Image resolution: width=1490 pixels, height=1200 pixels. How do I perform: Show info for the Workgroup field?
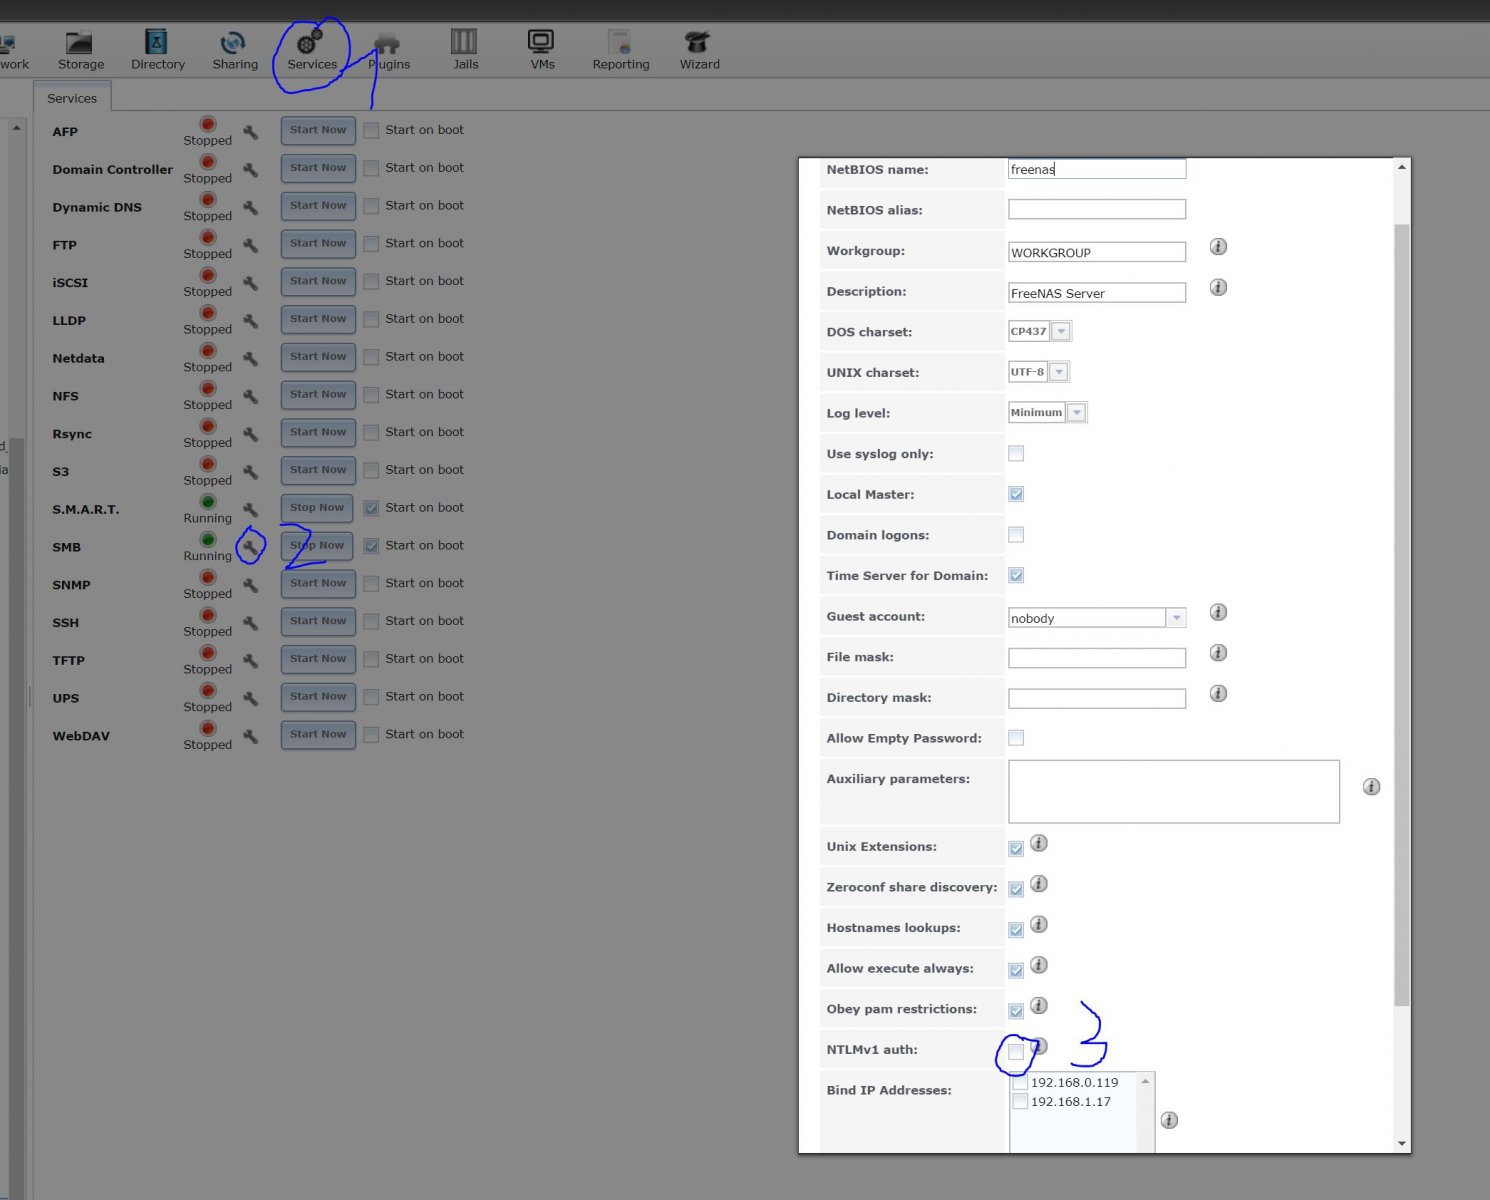[1218, 246]
